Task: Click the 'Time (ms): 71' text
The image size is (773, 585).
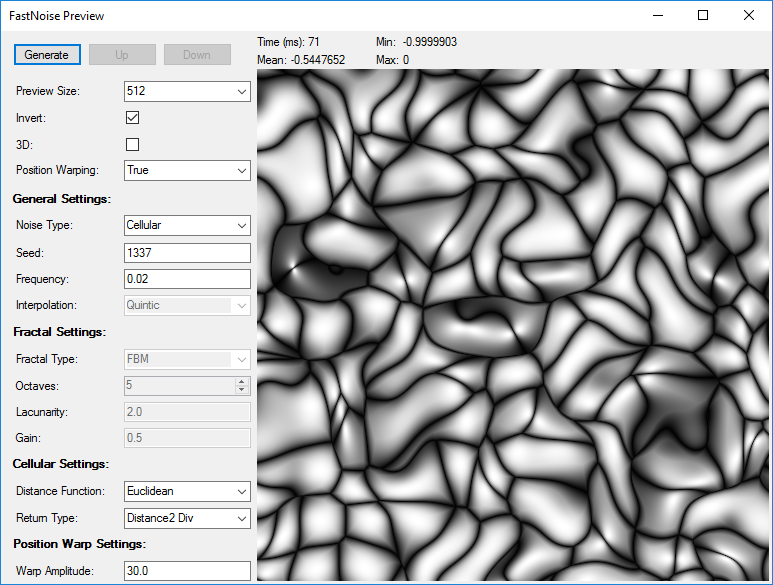Action: pos(288,42)
